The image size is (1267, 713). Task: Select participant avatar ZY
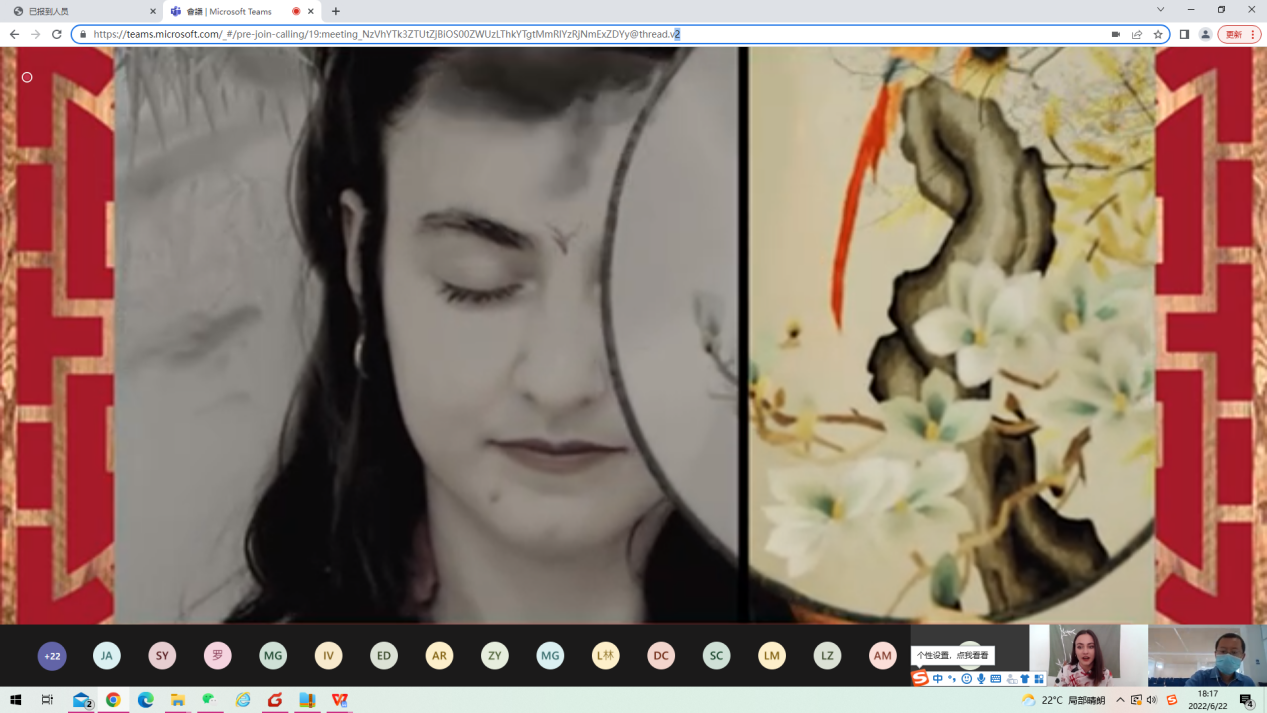[495, 656]
